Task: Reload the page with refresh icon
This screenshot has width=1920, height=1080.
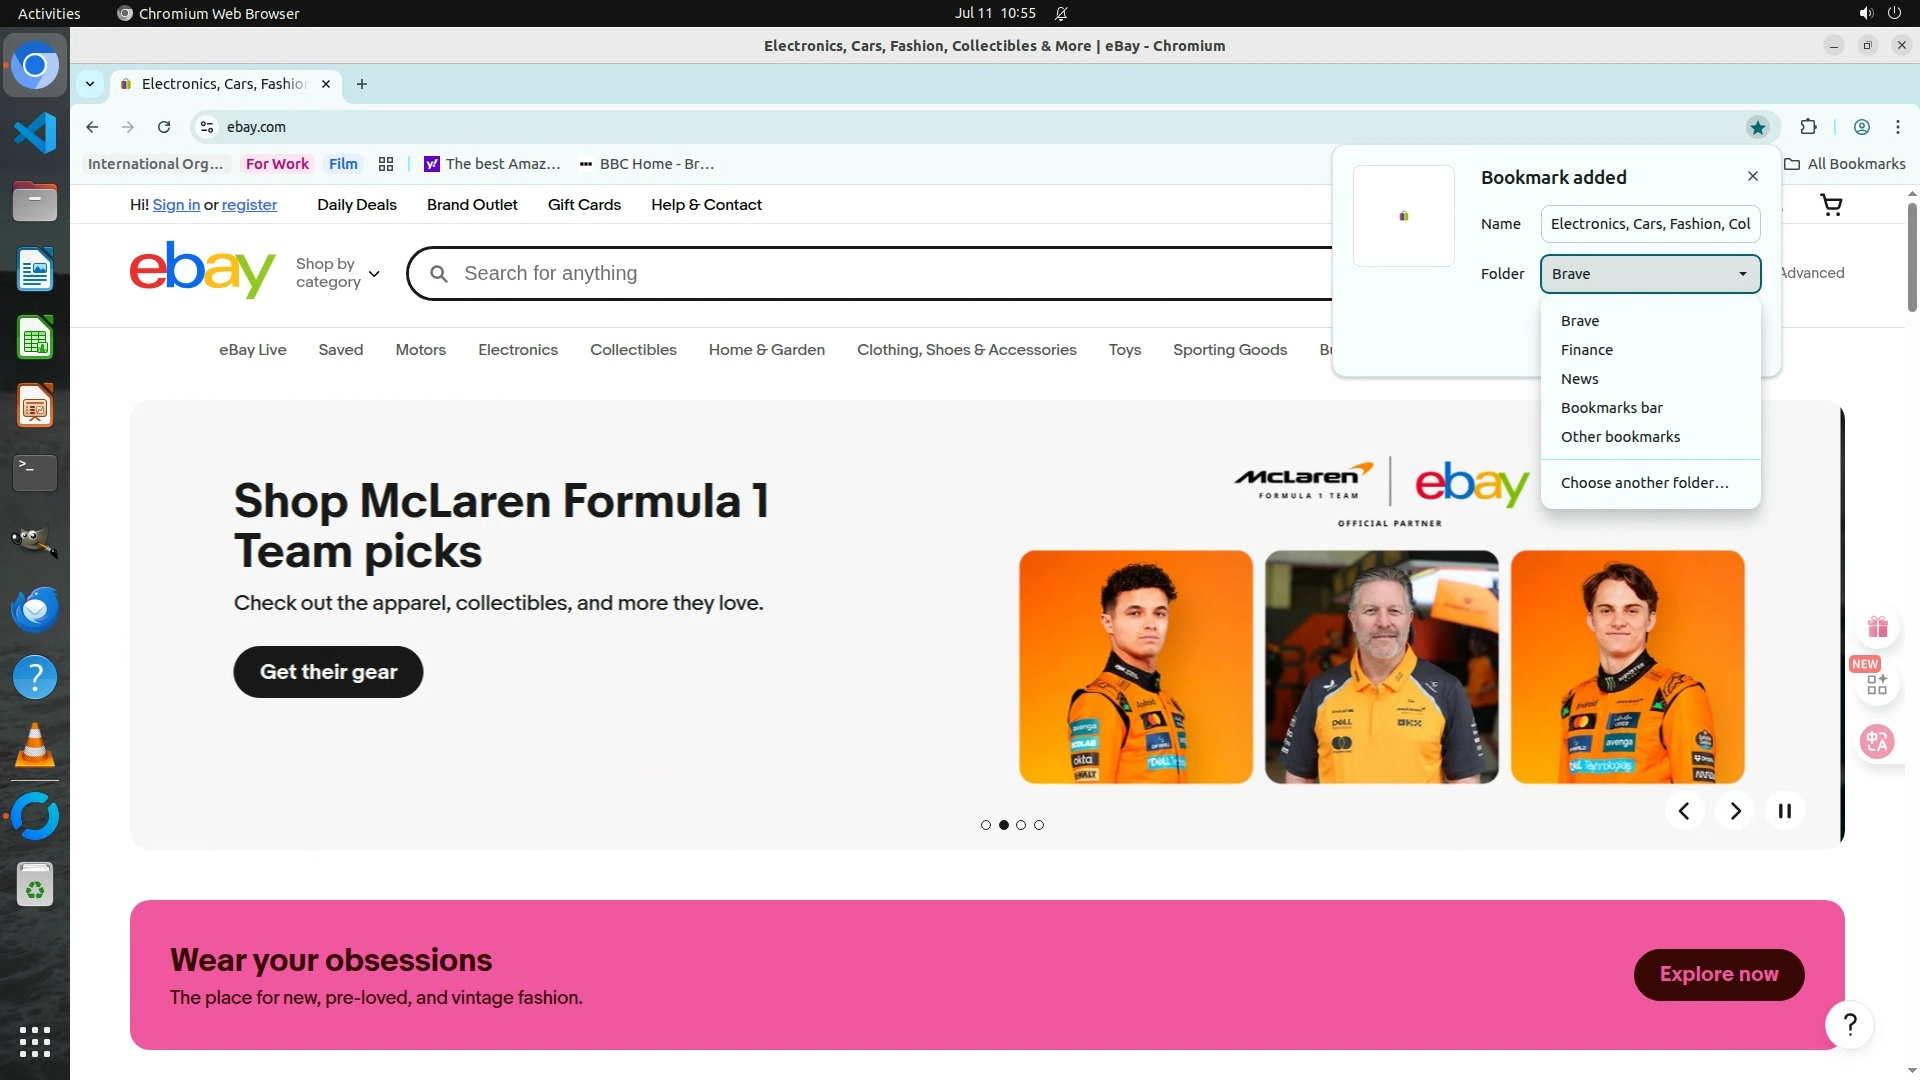Action: (x=164, y=127)
